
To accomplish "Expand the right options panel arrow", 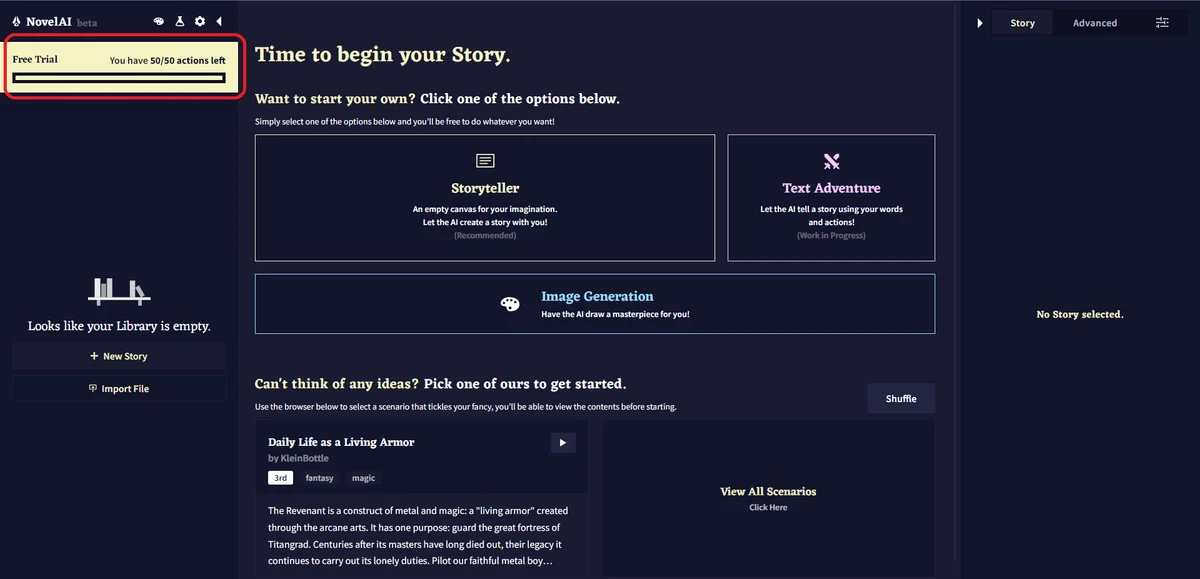I will pyautogui.click(x=980, y=23).
